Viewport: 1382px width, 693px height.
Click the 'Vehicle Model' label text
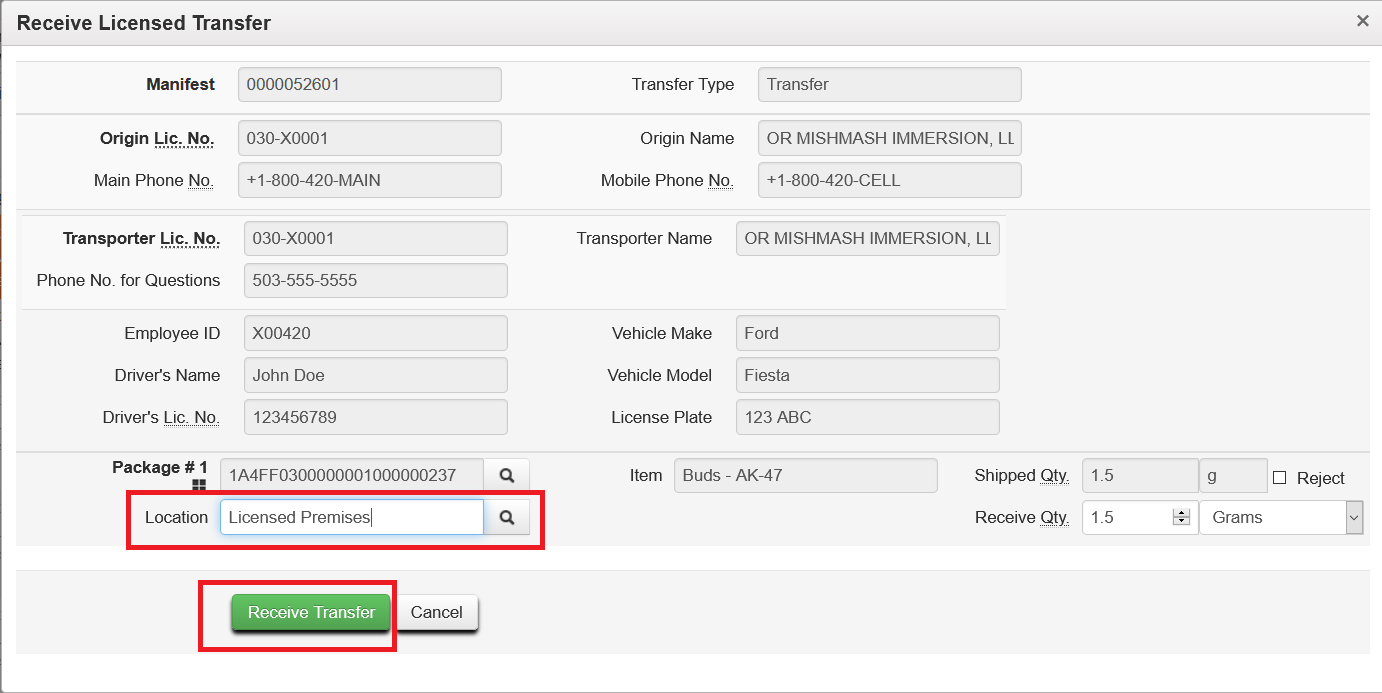coord(660,376)
